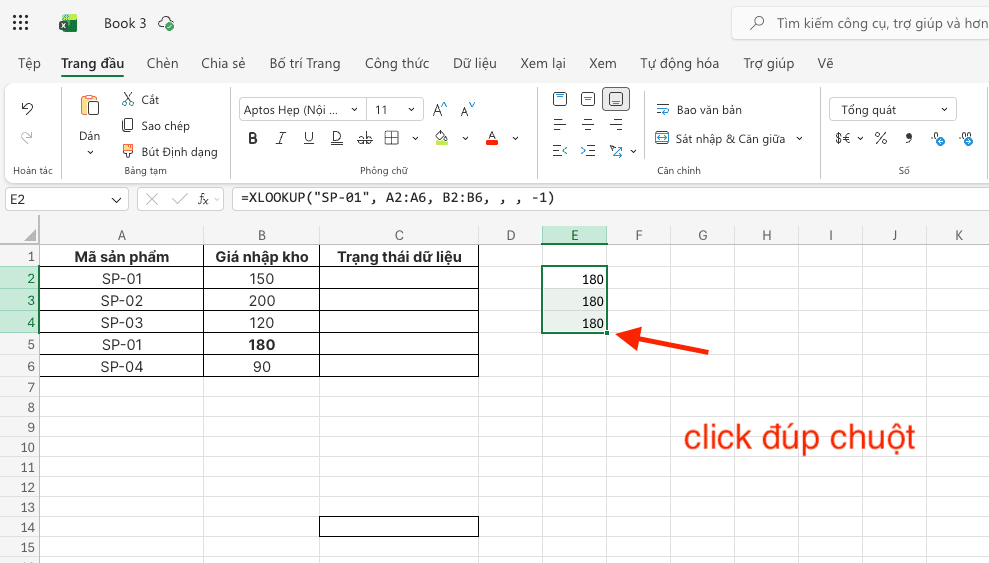Screen dimensions: 989x563
Task: Click the Undo arrow icon
Action: point(27,108)
